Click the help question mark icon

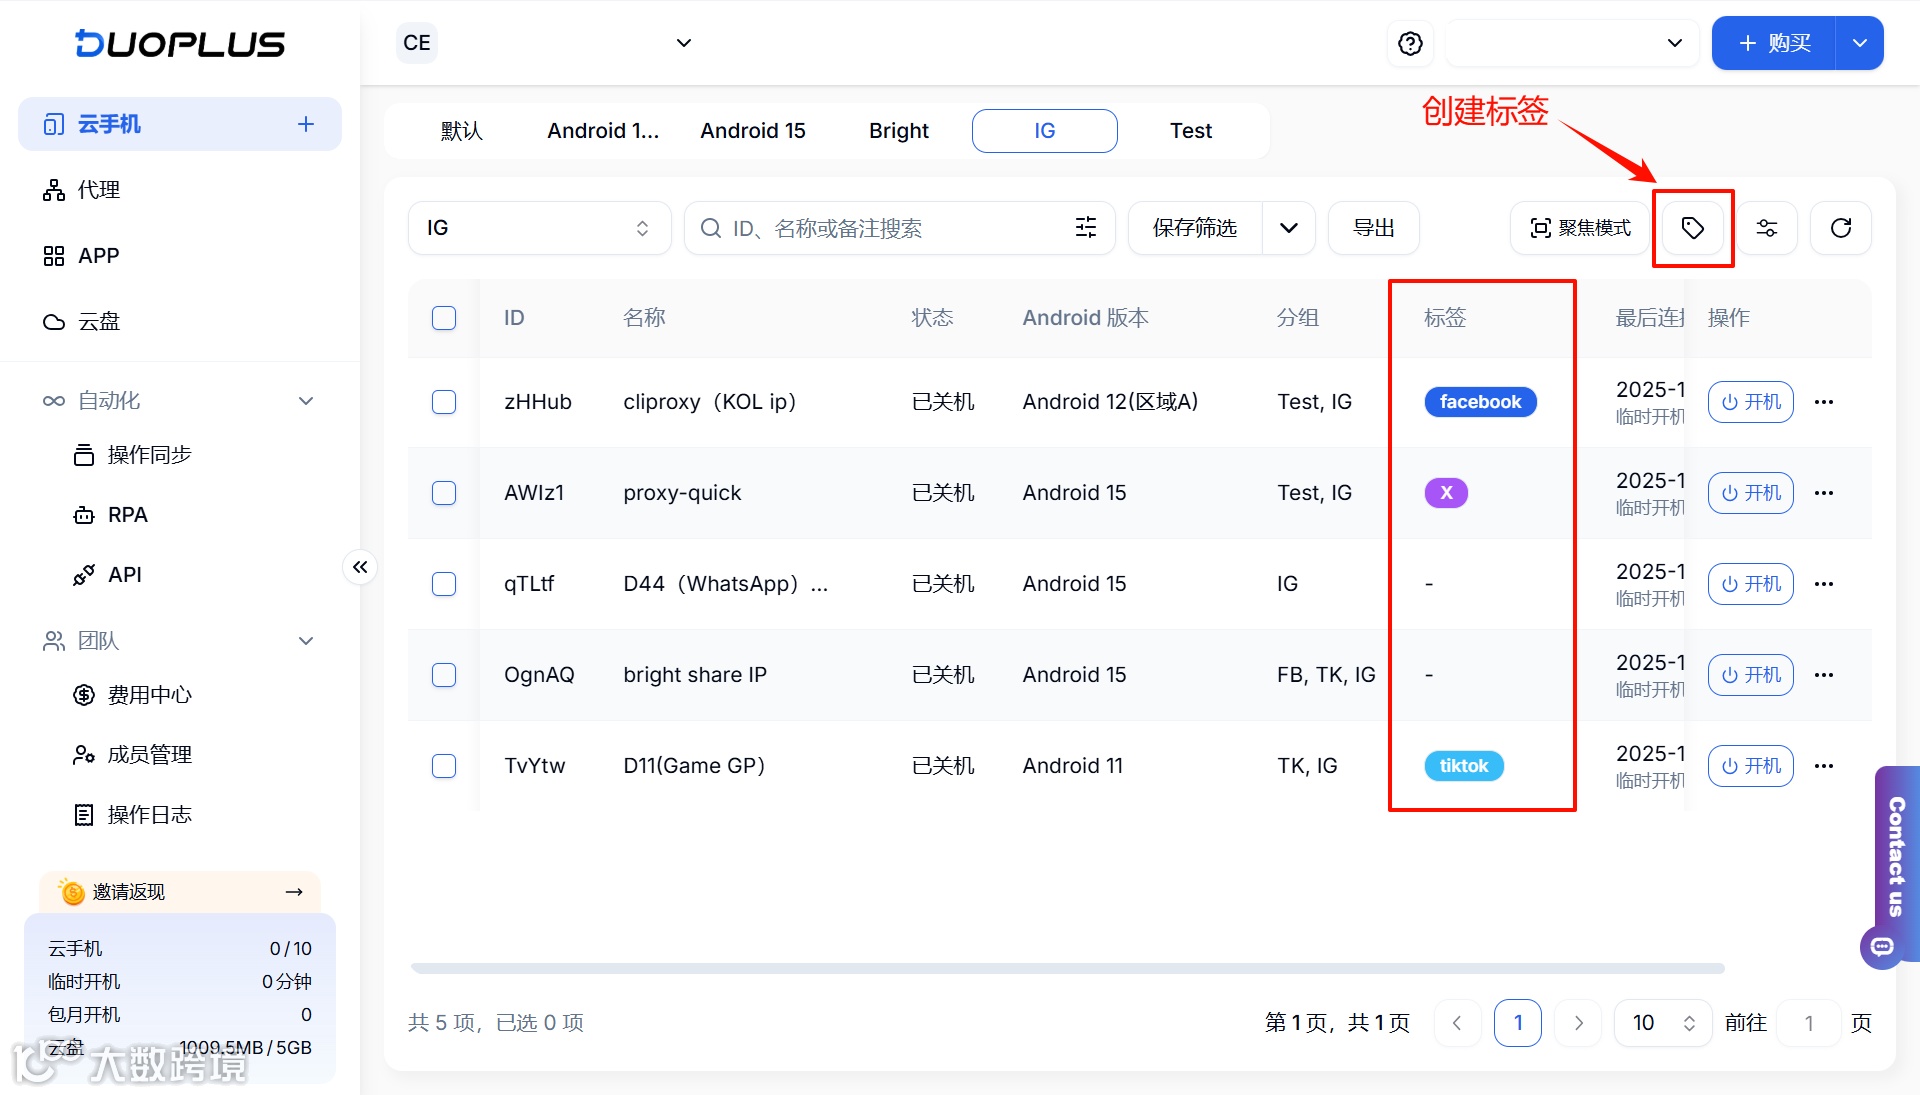pos(1410,43)
